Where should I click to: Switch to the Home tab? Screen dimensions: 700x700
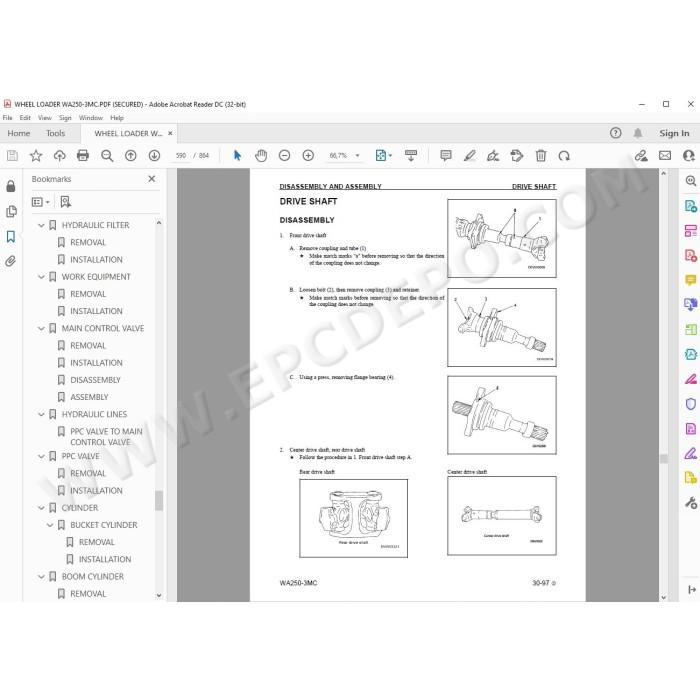coord(19,133)
